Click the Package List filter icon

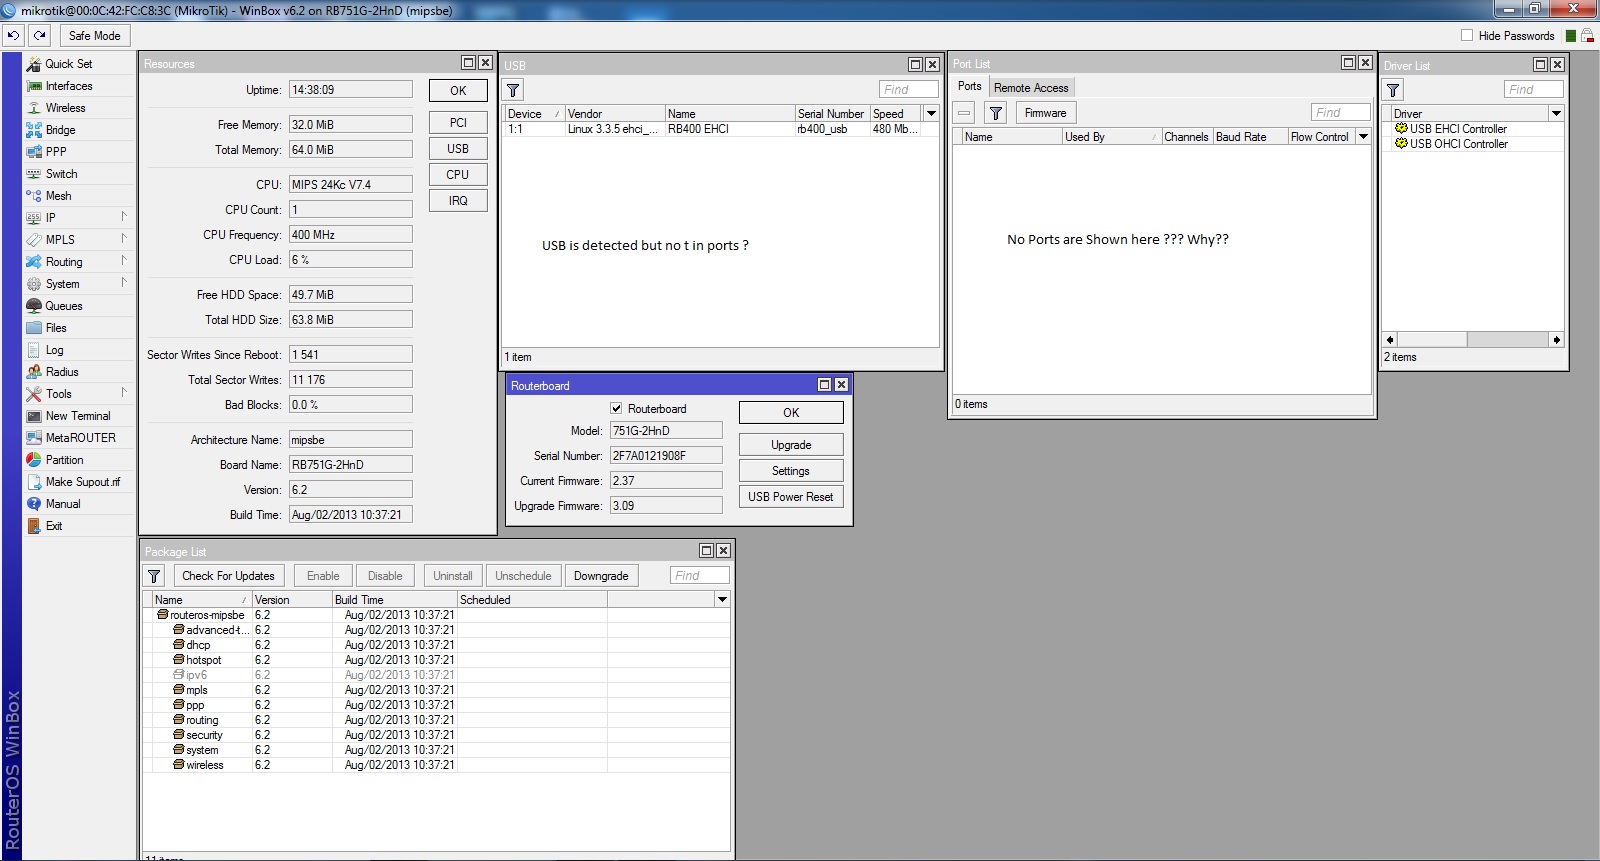point(154,576)
